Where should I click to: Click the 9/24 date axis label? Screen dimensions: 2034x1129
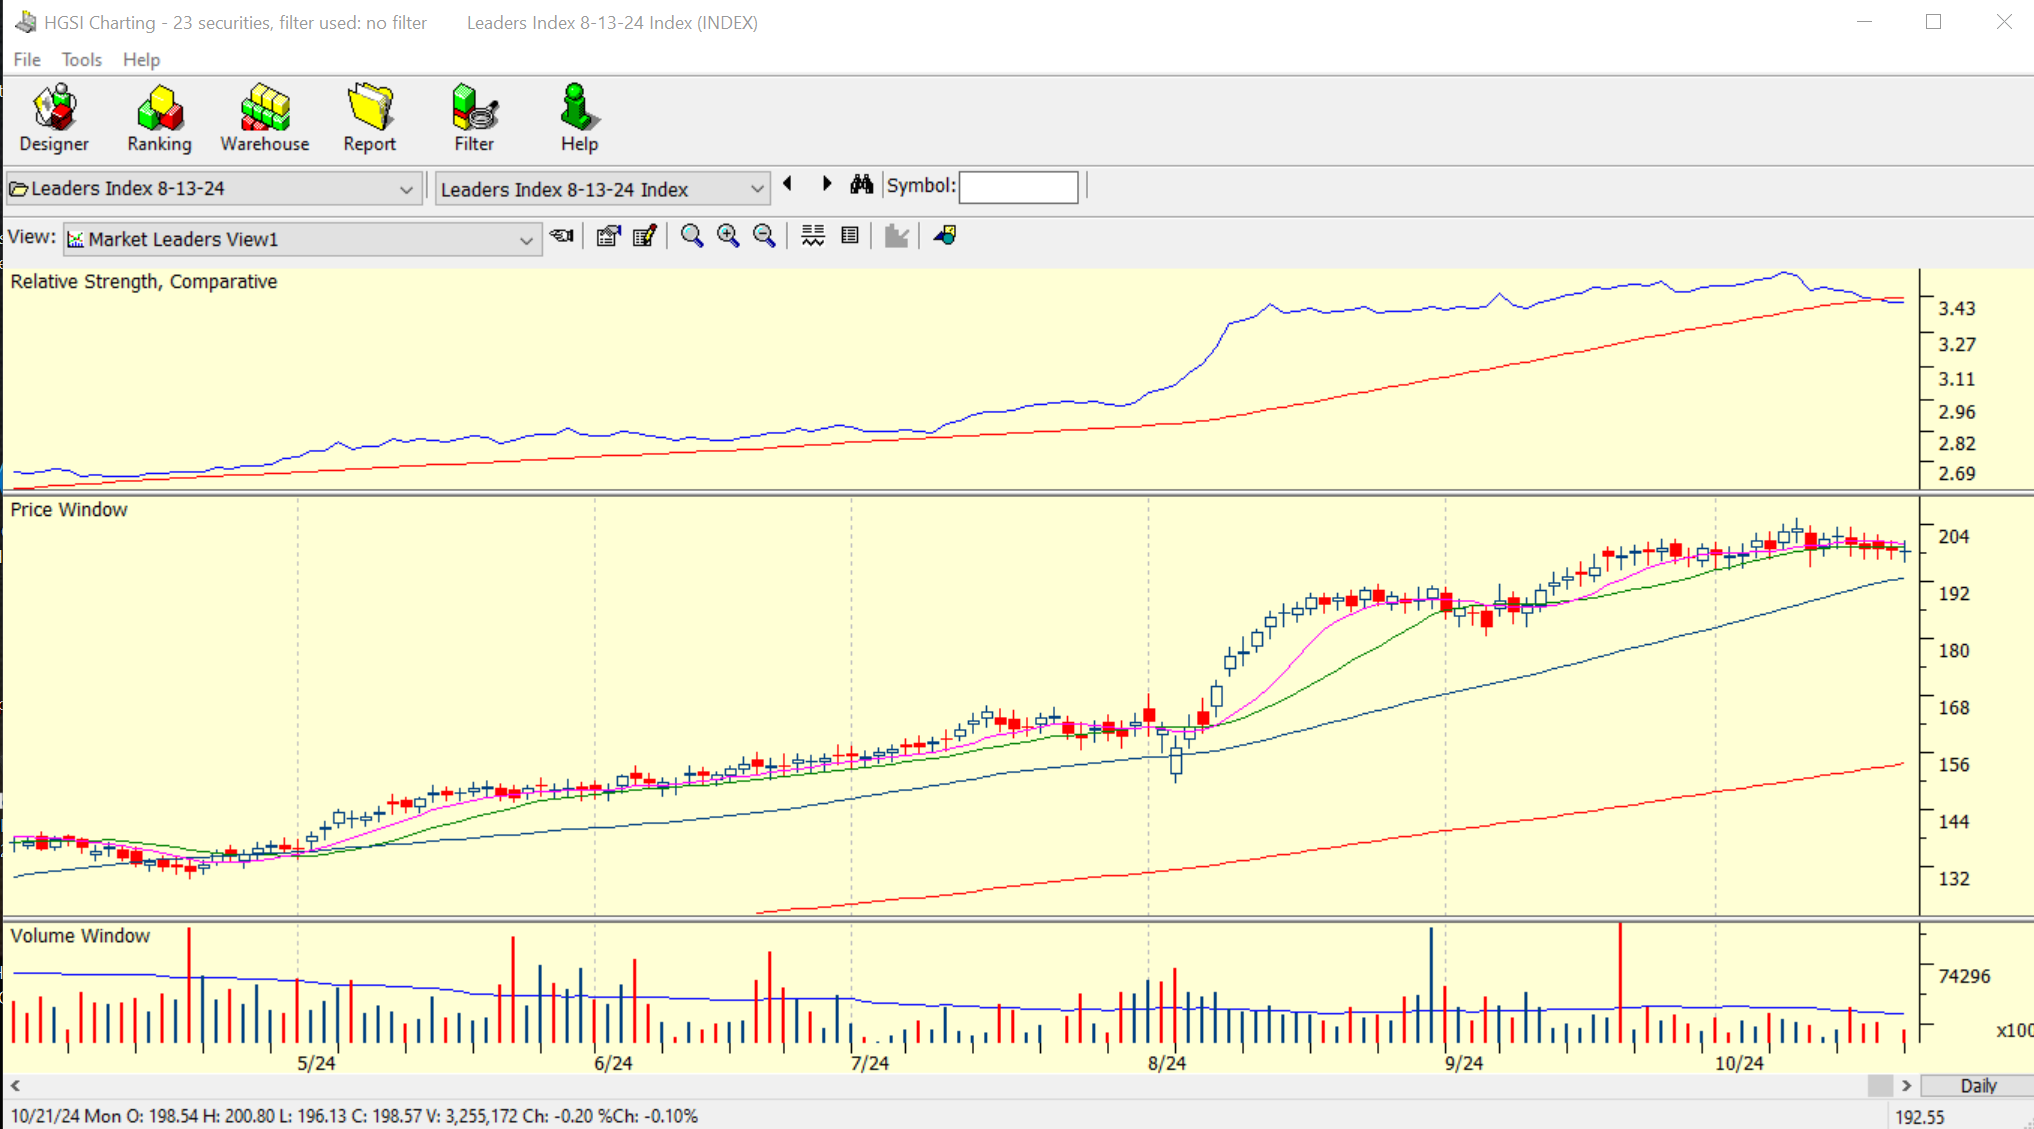[x=1464, y=1063]
